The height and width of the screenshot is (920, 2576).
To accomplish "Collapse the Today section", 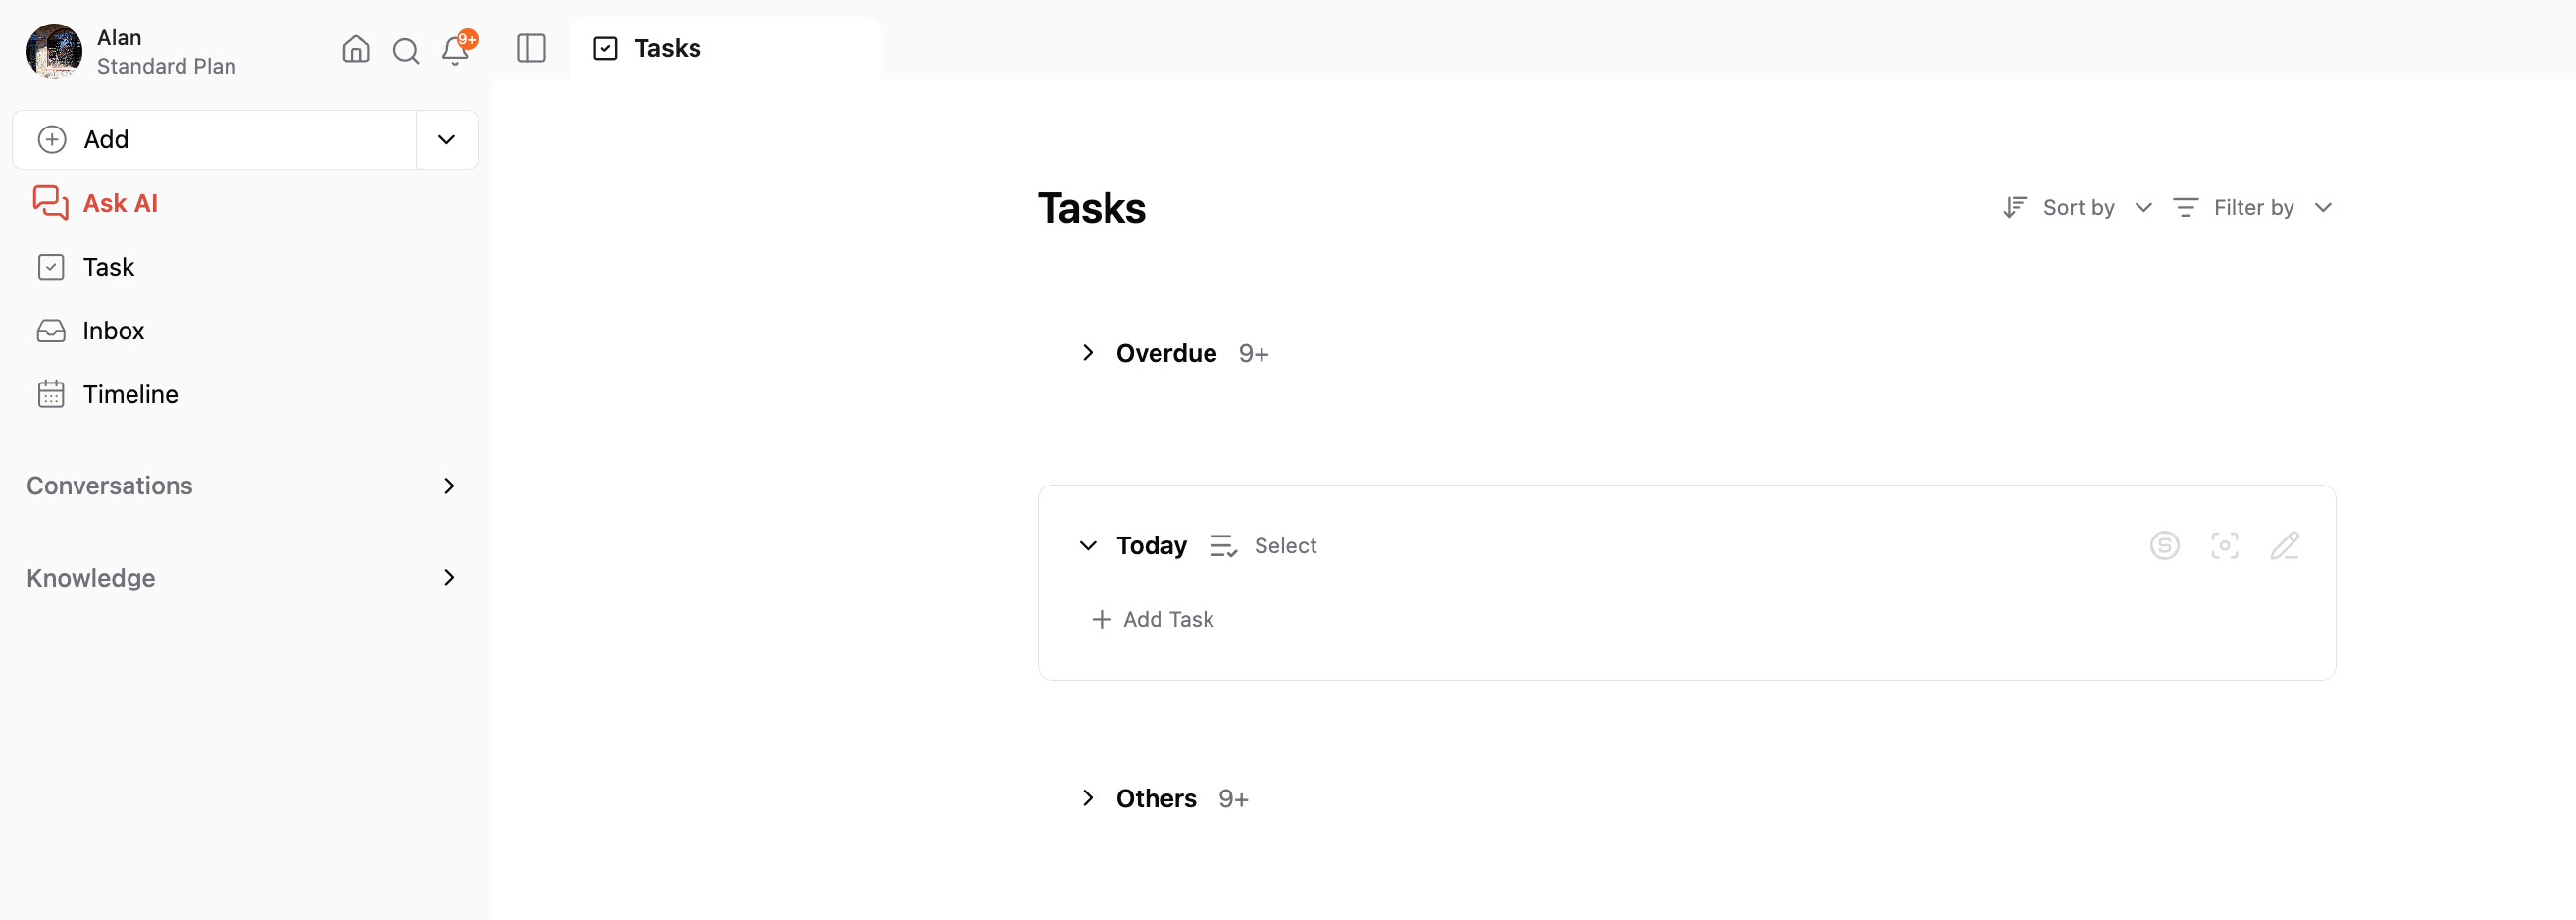I will coord(1088,545).
